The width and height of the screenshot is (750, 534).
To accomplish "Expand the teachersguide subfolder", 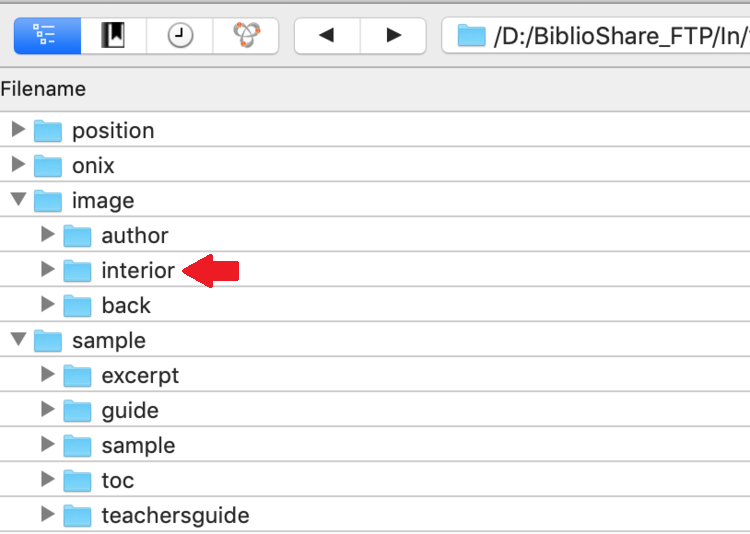I will [x=47, y=514].
